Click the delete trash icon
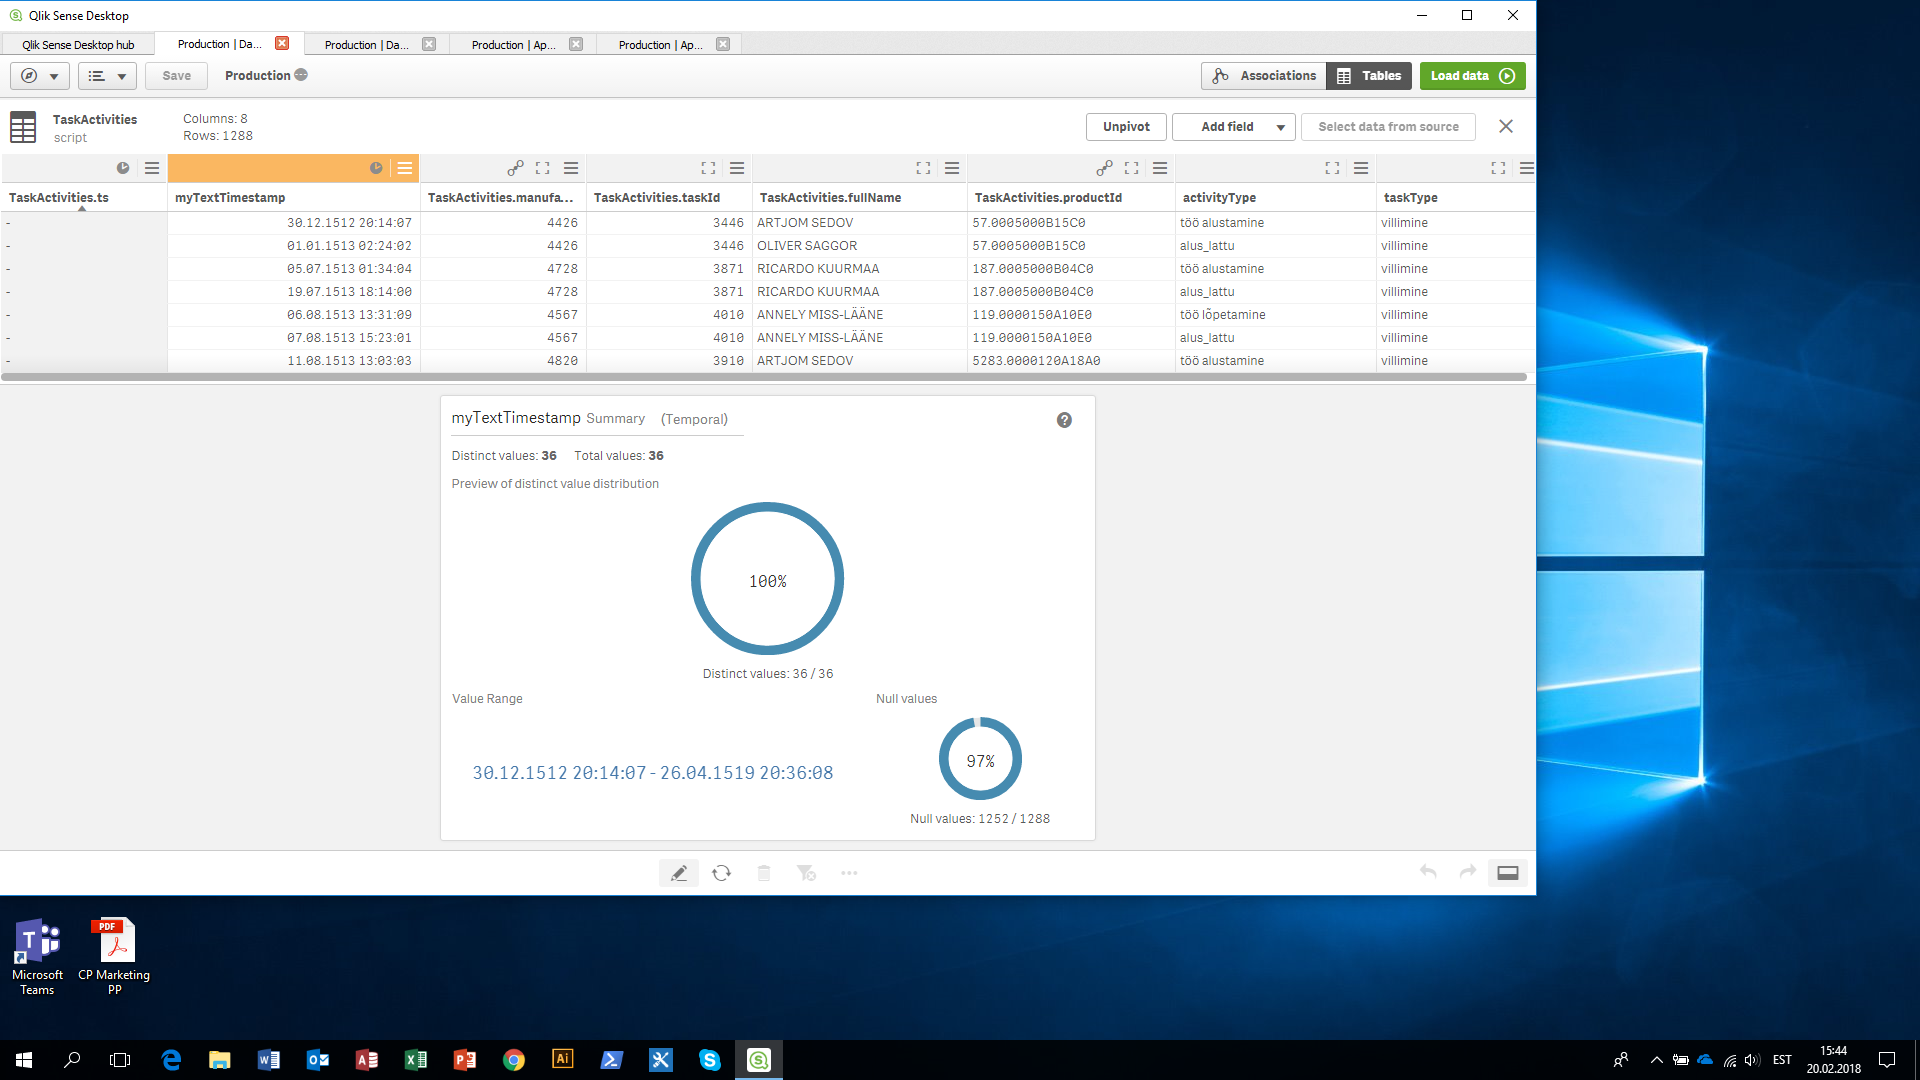 click(x=764, y=873)
